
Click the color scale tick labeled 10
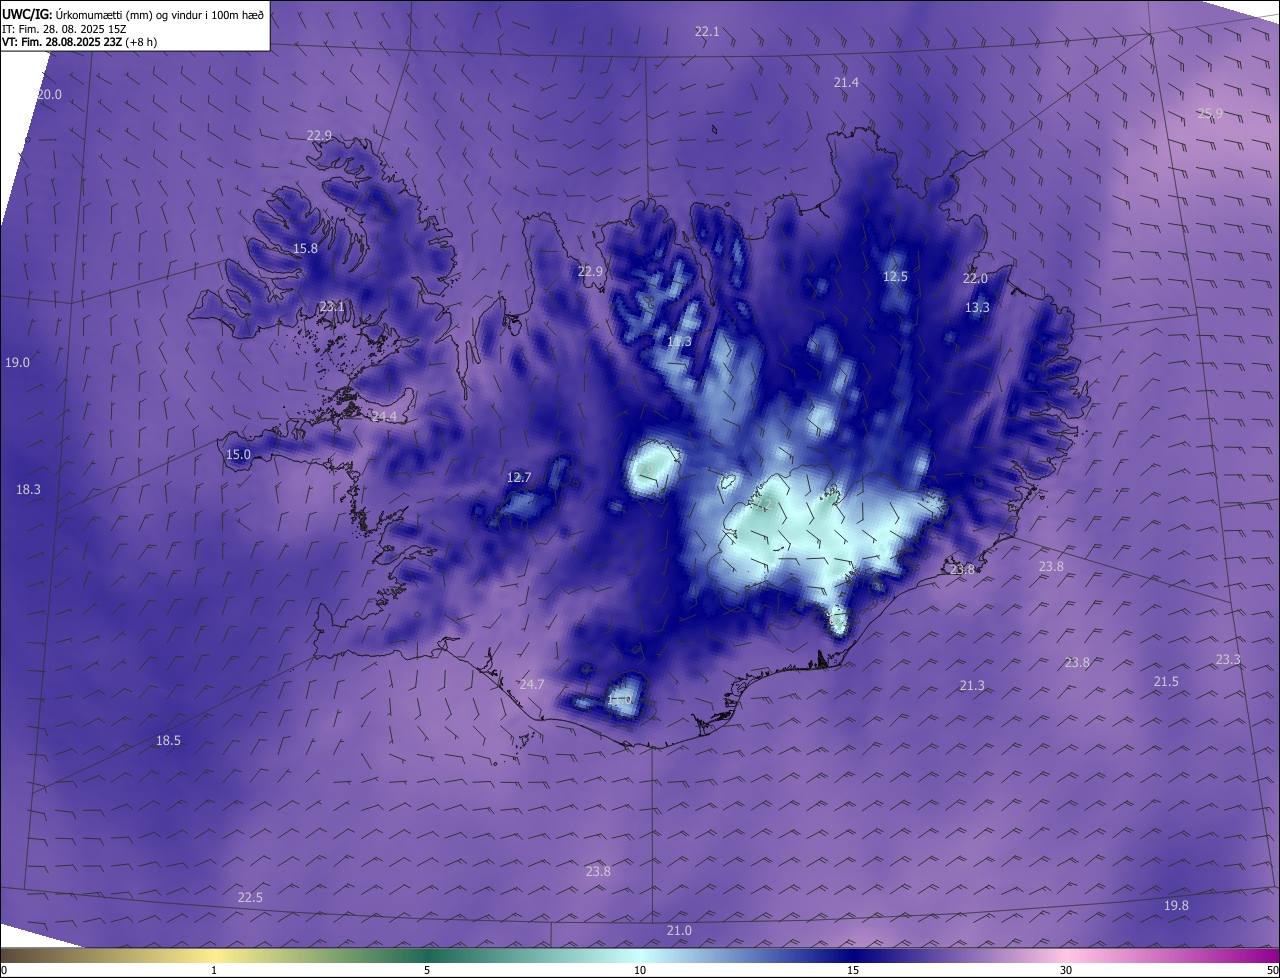(x=640, y=970)
